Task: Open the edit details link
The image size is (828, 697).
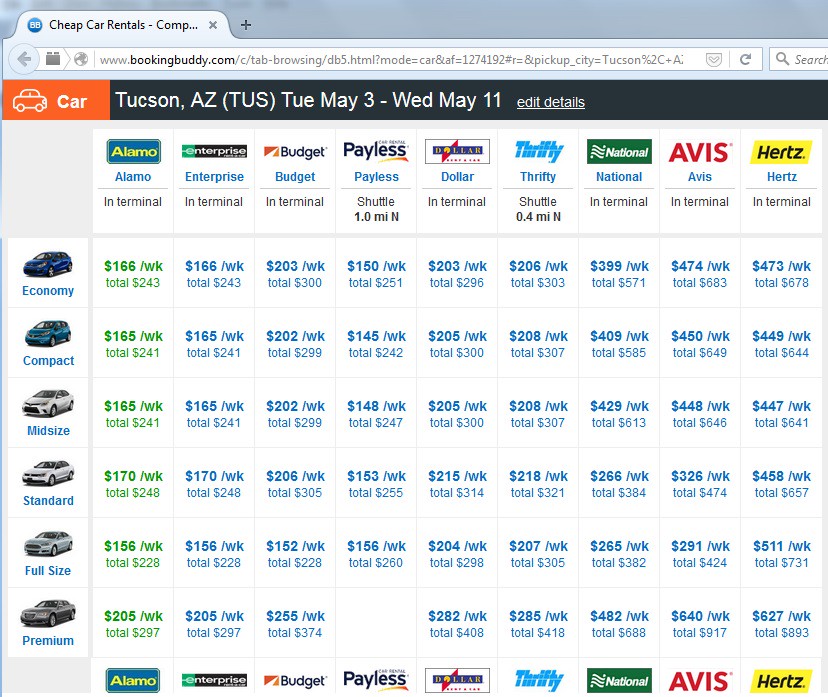Action: click(550, 101)
